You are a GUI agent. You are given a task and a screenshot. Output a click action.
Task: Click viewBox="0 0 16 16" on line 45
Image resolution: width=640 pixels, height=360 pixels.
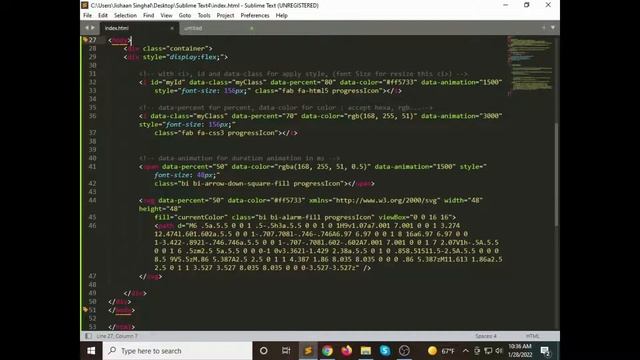point(415,217)
